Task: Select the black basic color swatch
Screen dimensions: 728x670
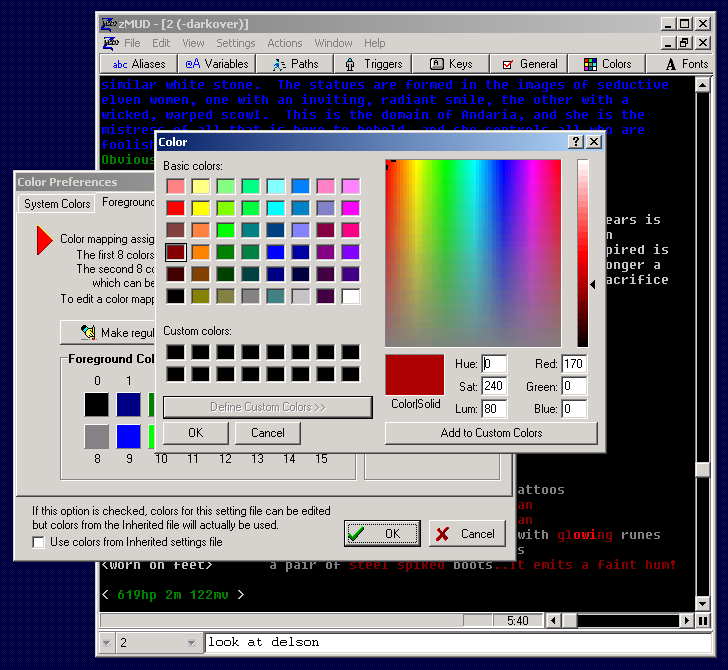Action: (x=176, y=296)
